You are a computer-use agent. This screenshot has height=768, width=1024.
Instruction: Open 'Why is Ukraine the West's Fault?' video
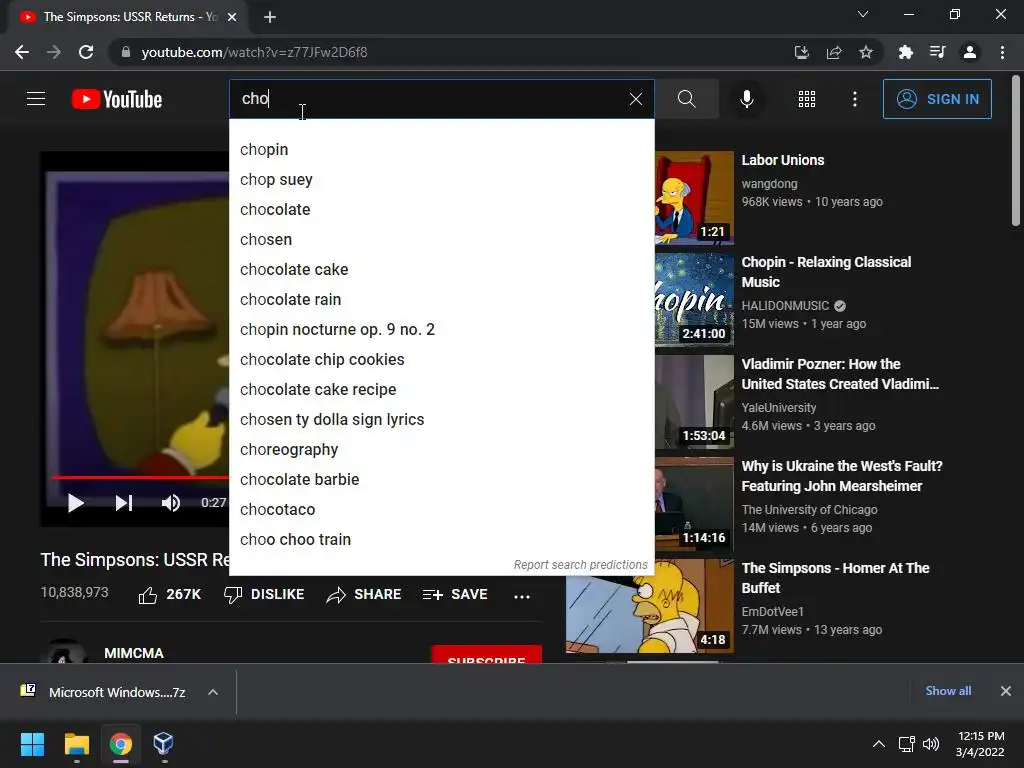(842, 475)
